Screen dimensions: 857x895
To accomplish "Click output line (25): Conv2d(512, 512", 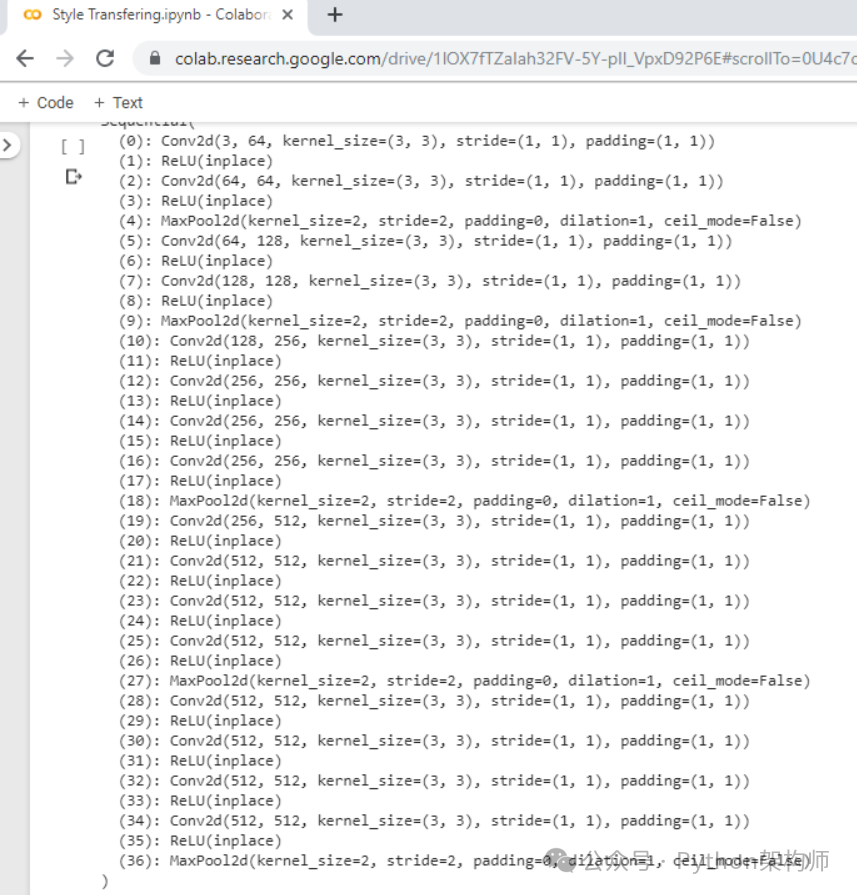I will [x=434, y=640].
